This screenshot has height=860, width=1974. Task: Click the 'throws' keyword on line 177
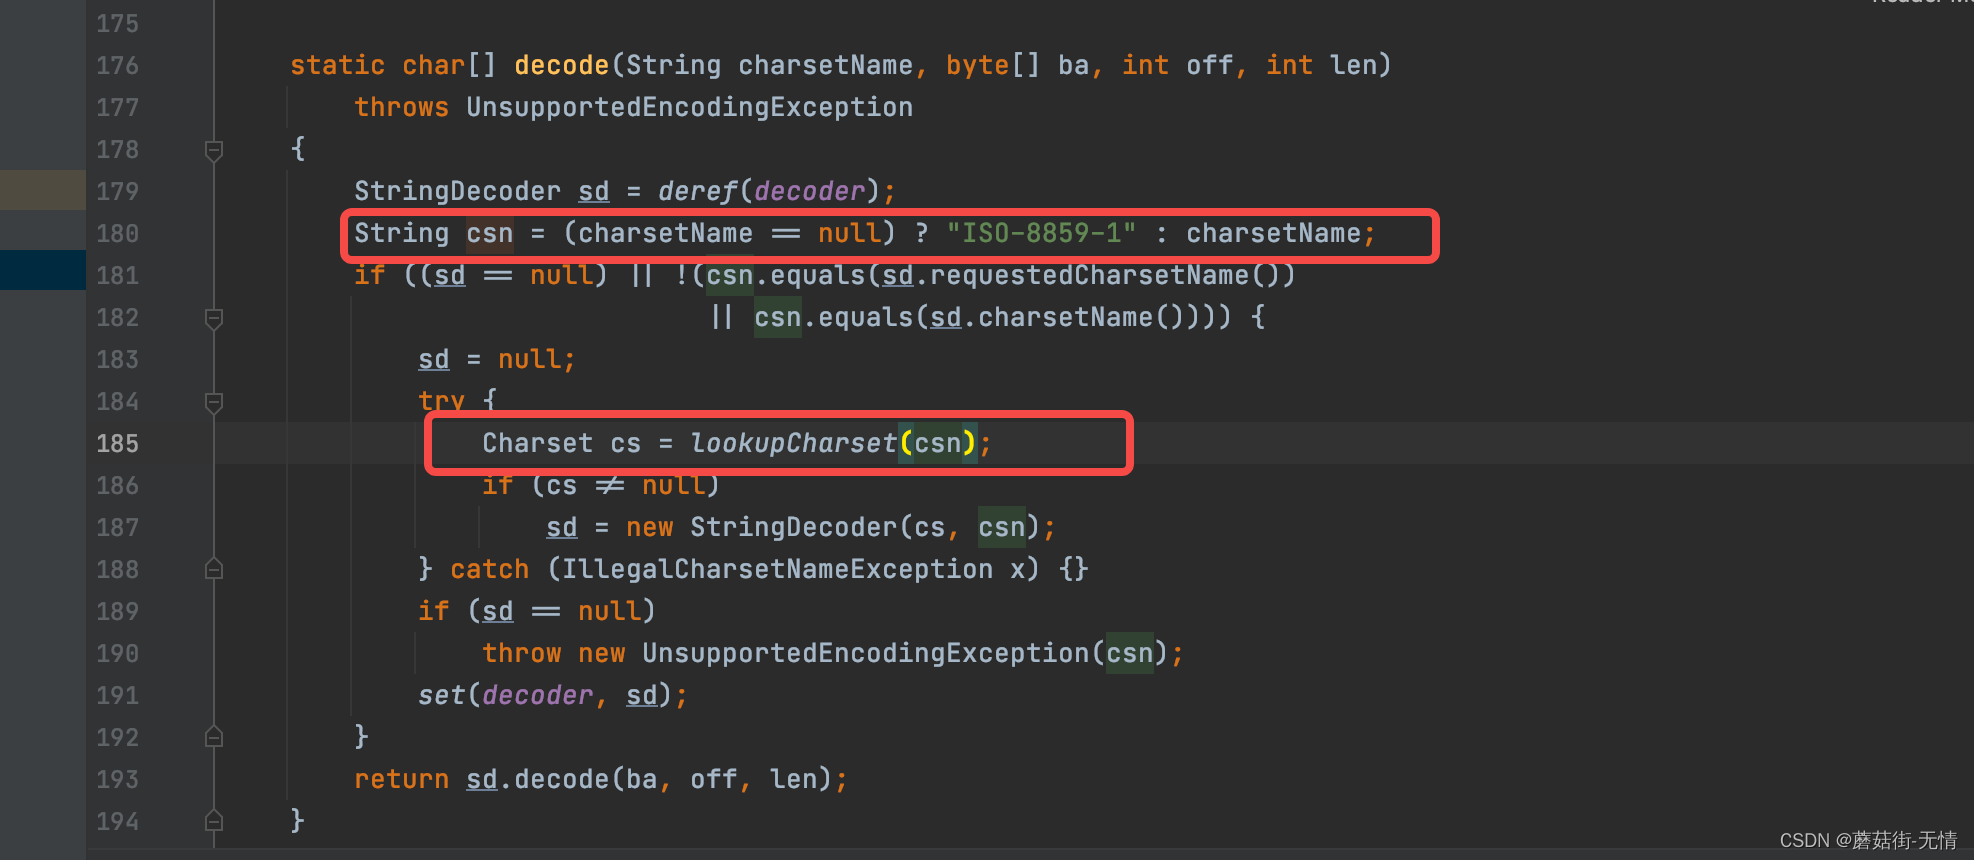401,108
